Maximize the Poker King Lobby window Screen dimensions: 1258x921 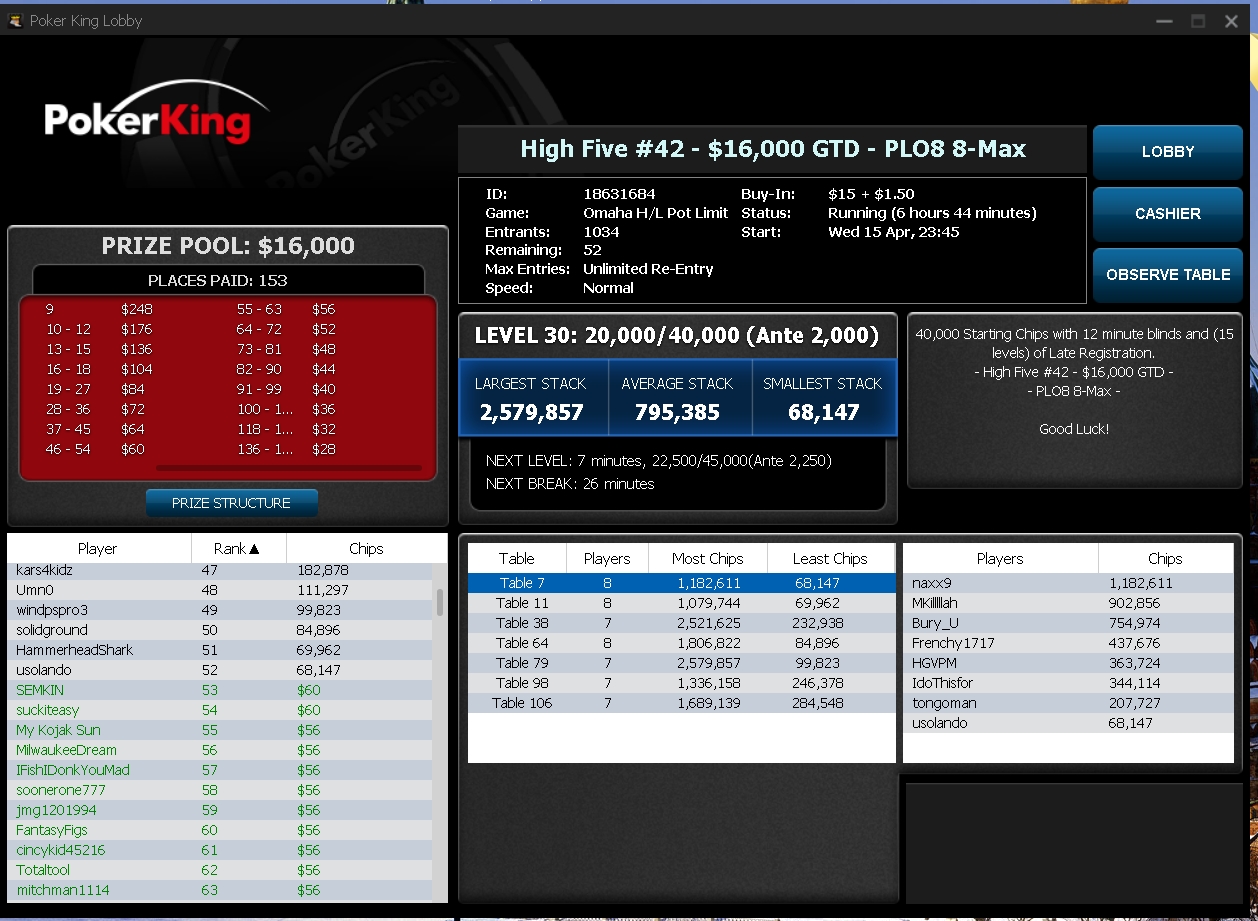click(x=1198, y=21)
